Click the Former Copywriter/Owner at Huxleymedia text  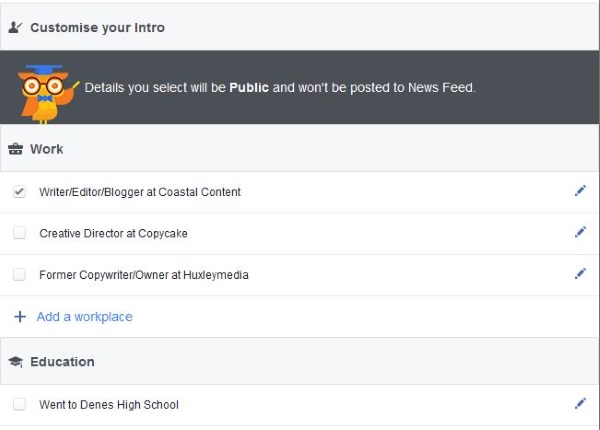pos(144,274)
